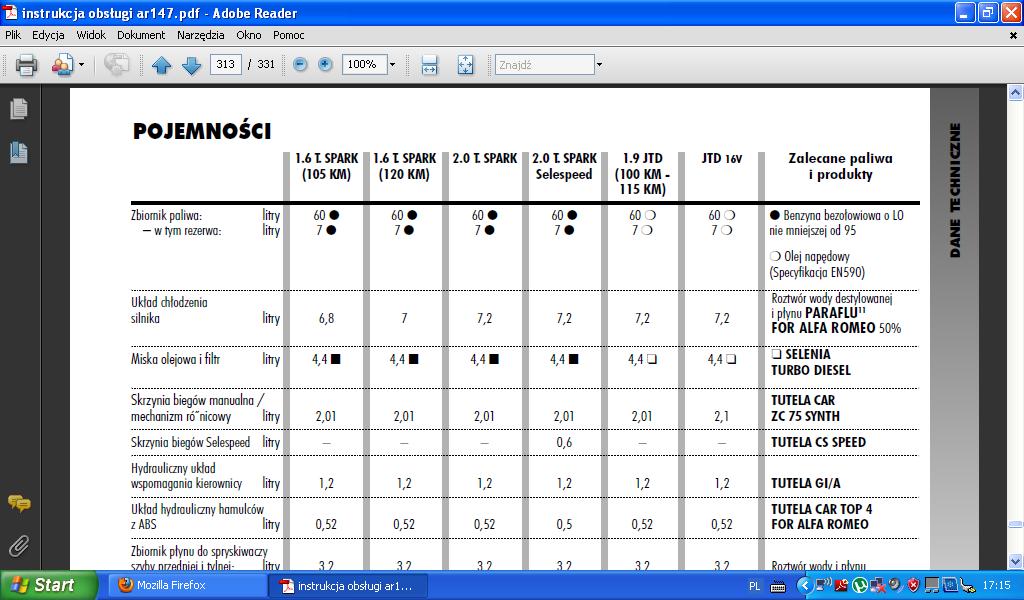The height and width of the screenshot is (600, 1024).
Task: Click the 1.6 T. SPARK (105 KM) column header
Action: 326,166
